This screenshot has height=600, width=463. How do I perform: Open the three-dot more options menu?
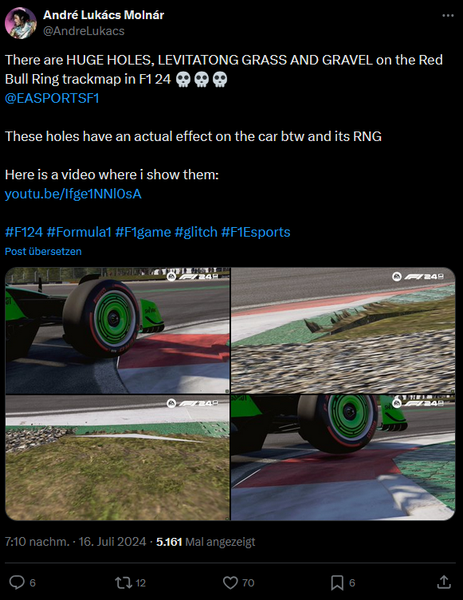pyautogui.click(x=448, y=16)
